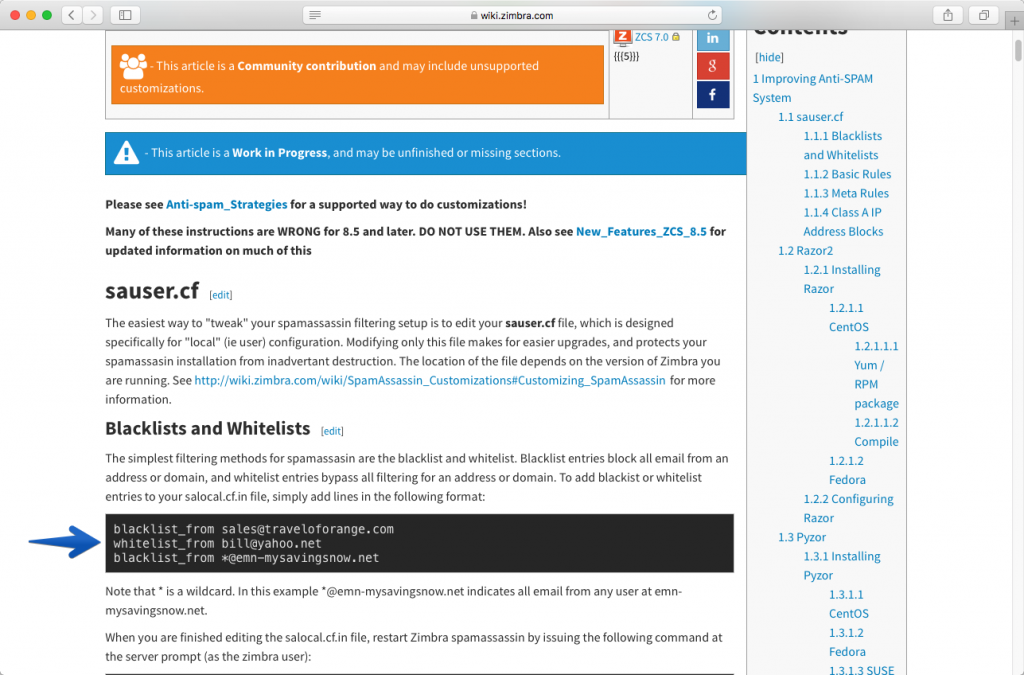Screen dimensions: 1024x675
Task: Follow the SpamAssassin_Customizations wiki URL
Action: pos(430,380)
